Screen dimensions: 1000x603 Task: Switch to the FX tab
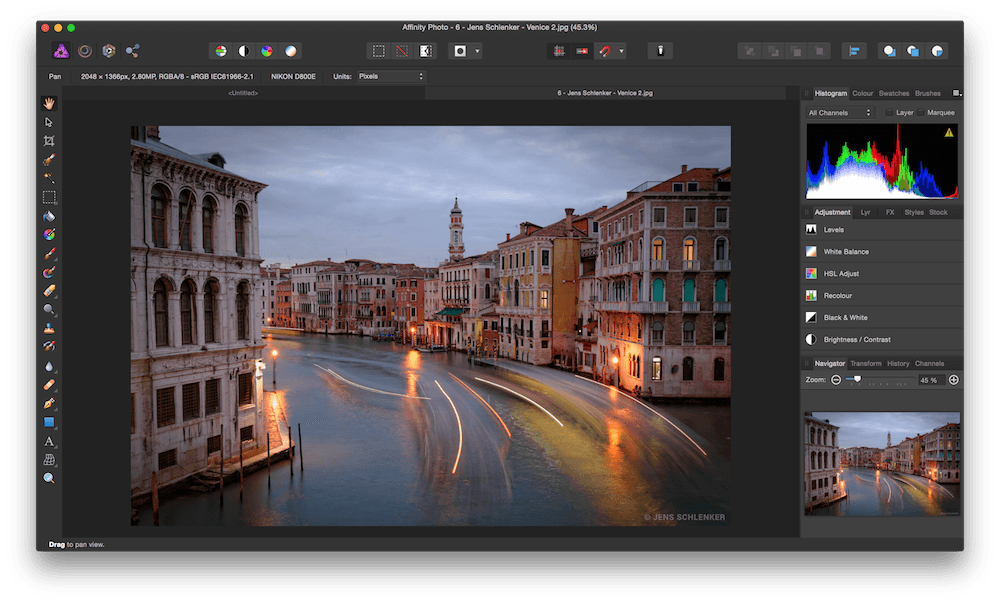point(890,212)
